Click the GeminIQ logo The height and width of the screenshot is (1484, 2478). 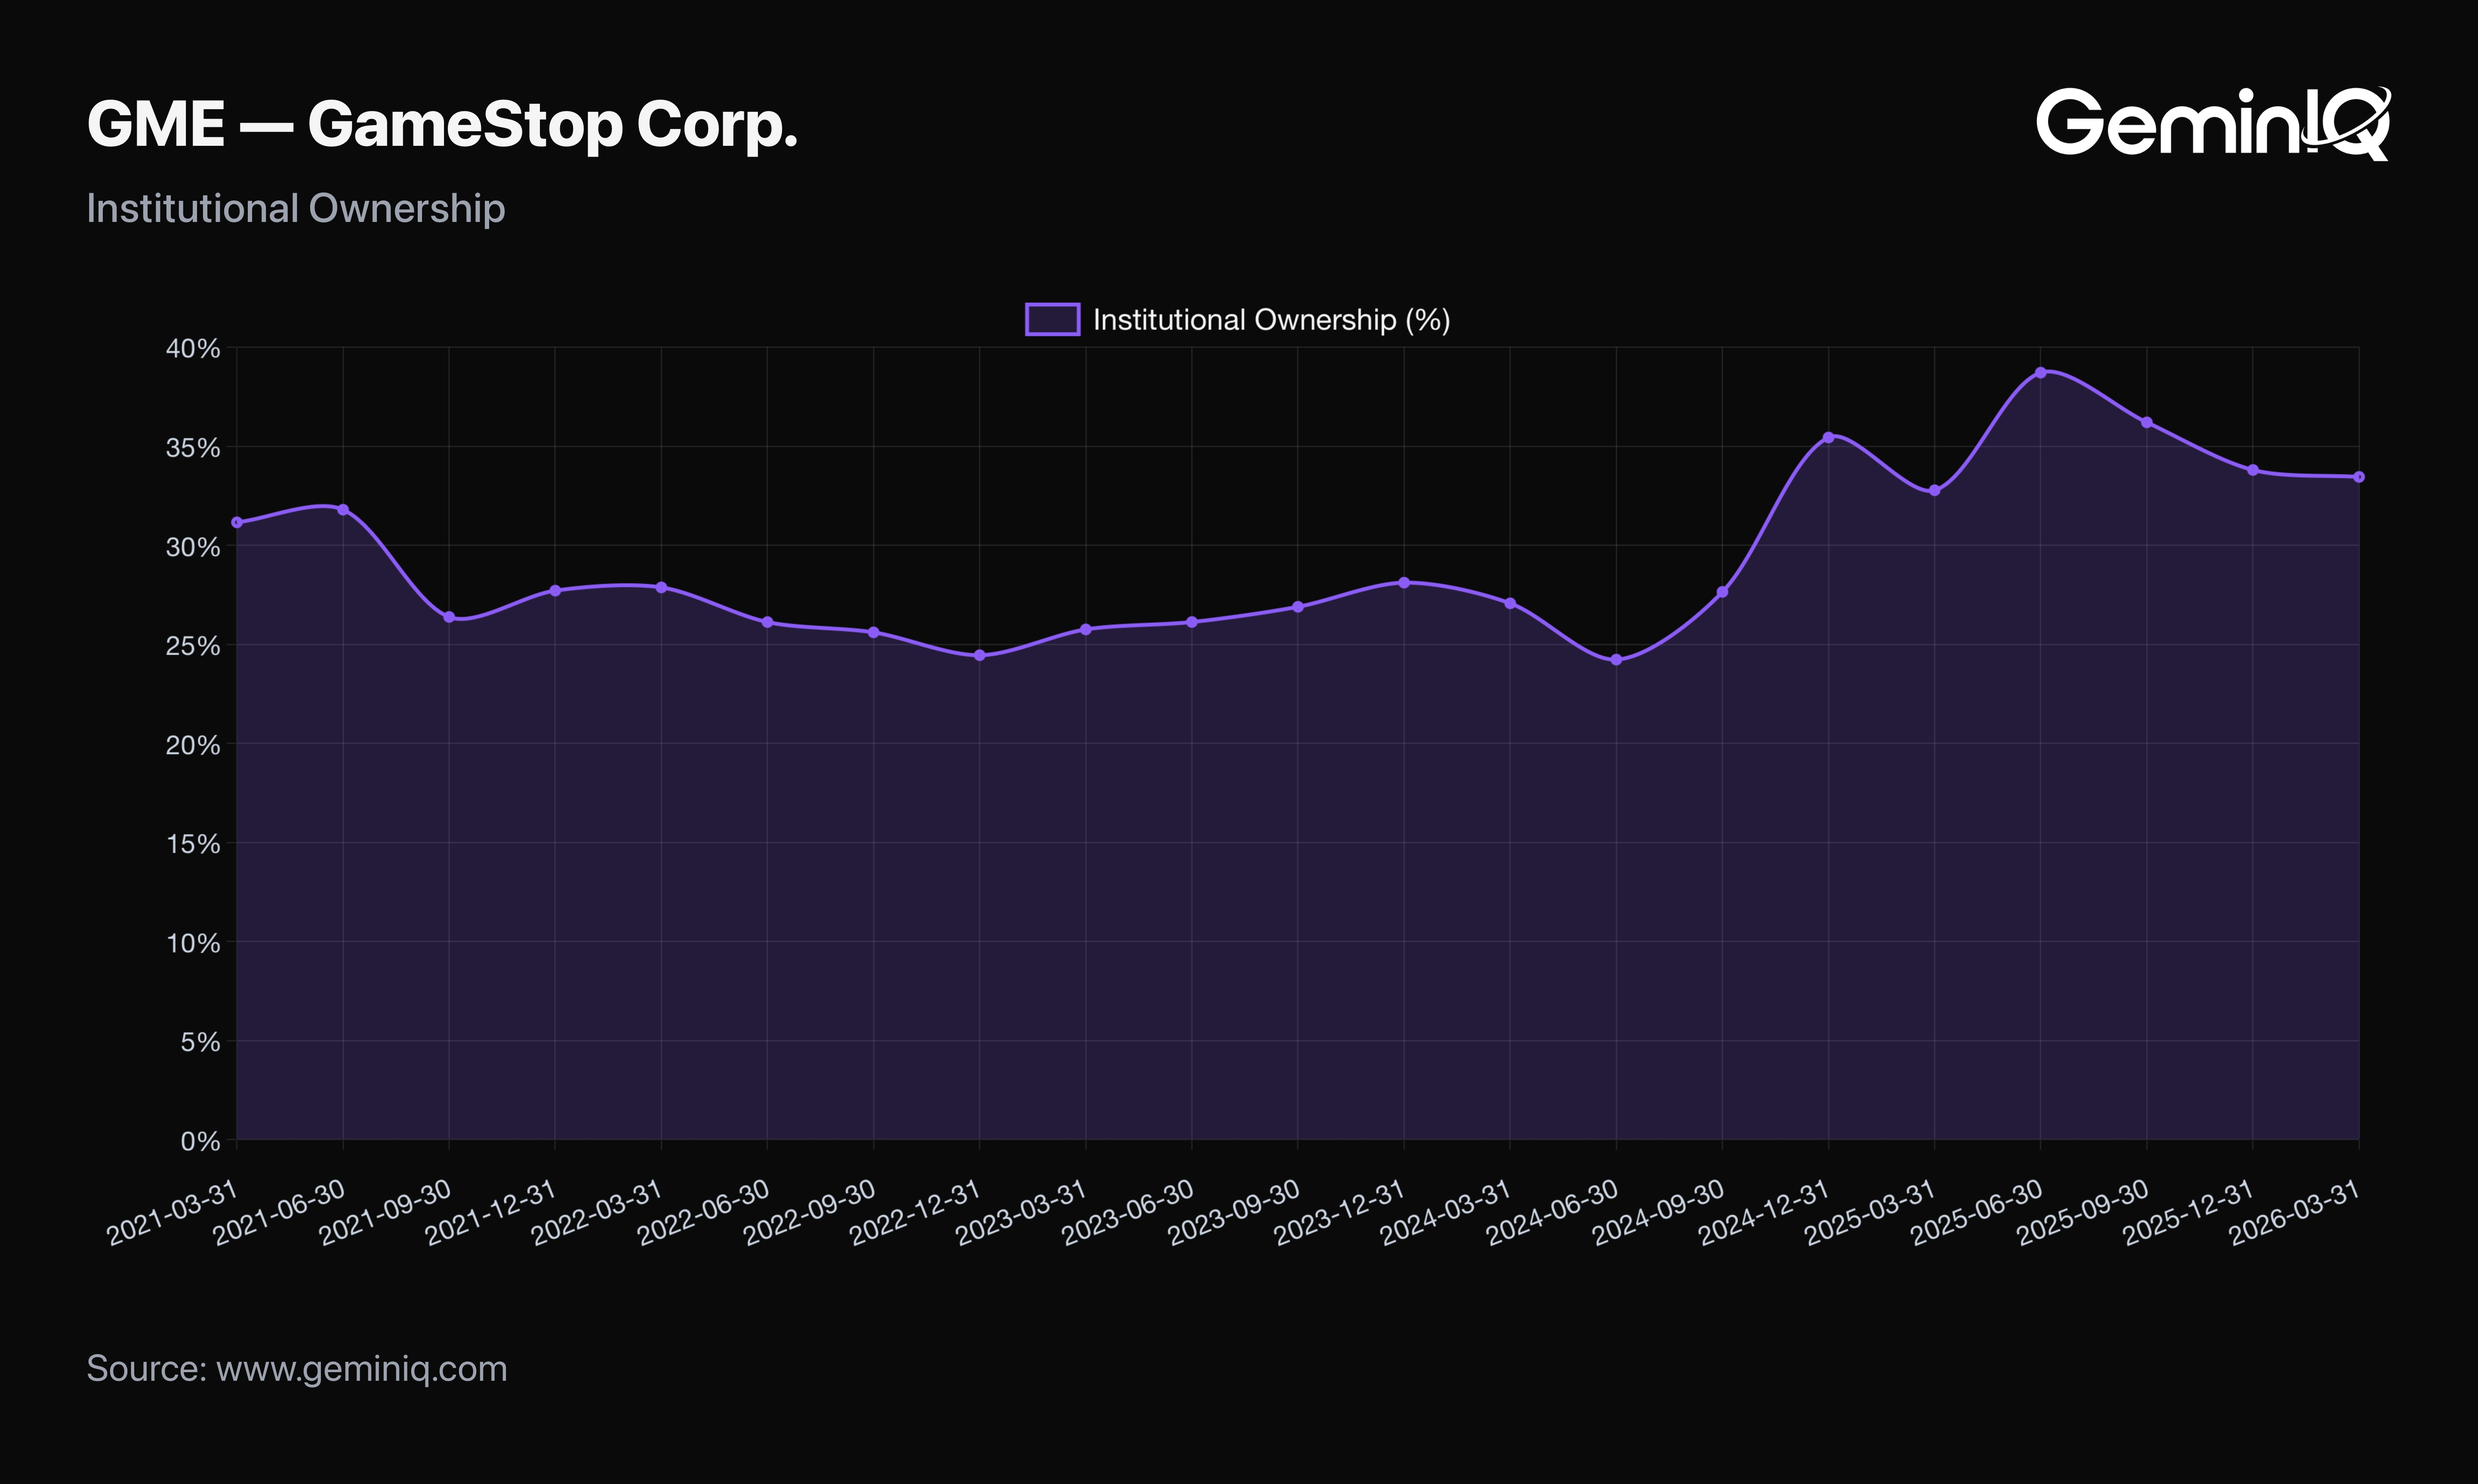point(2213,123)
